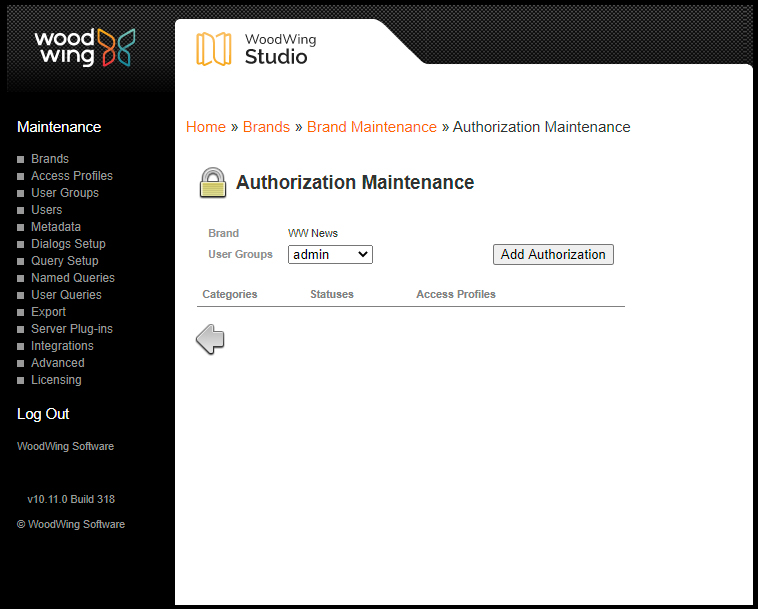Open the User Groups admin dropdown

330,255
